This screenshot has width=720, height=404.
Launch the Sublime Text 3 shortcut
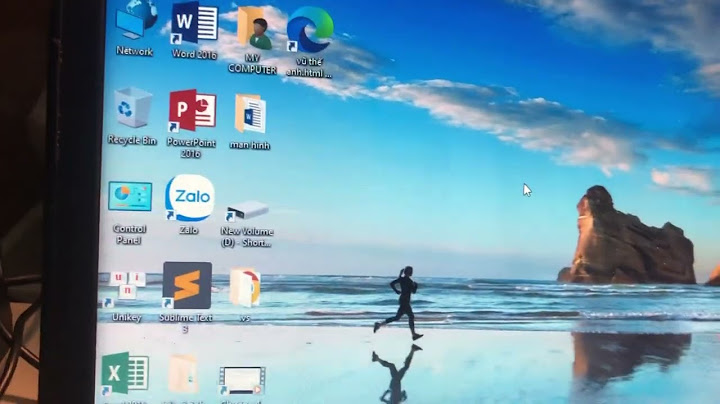187,285
